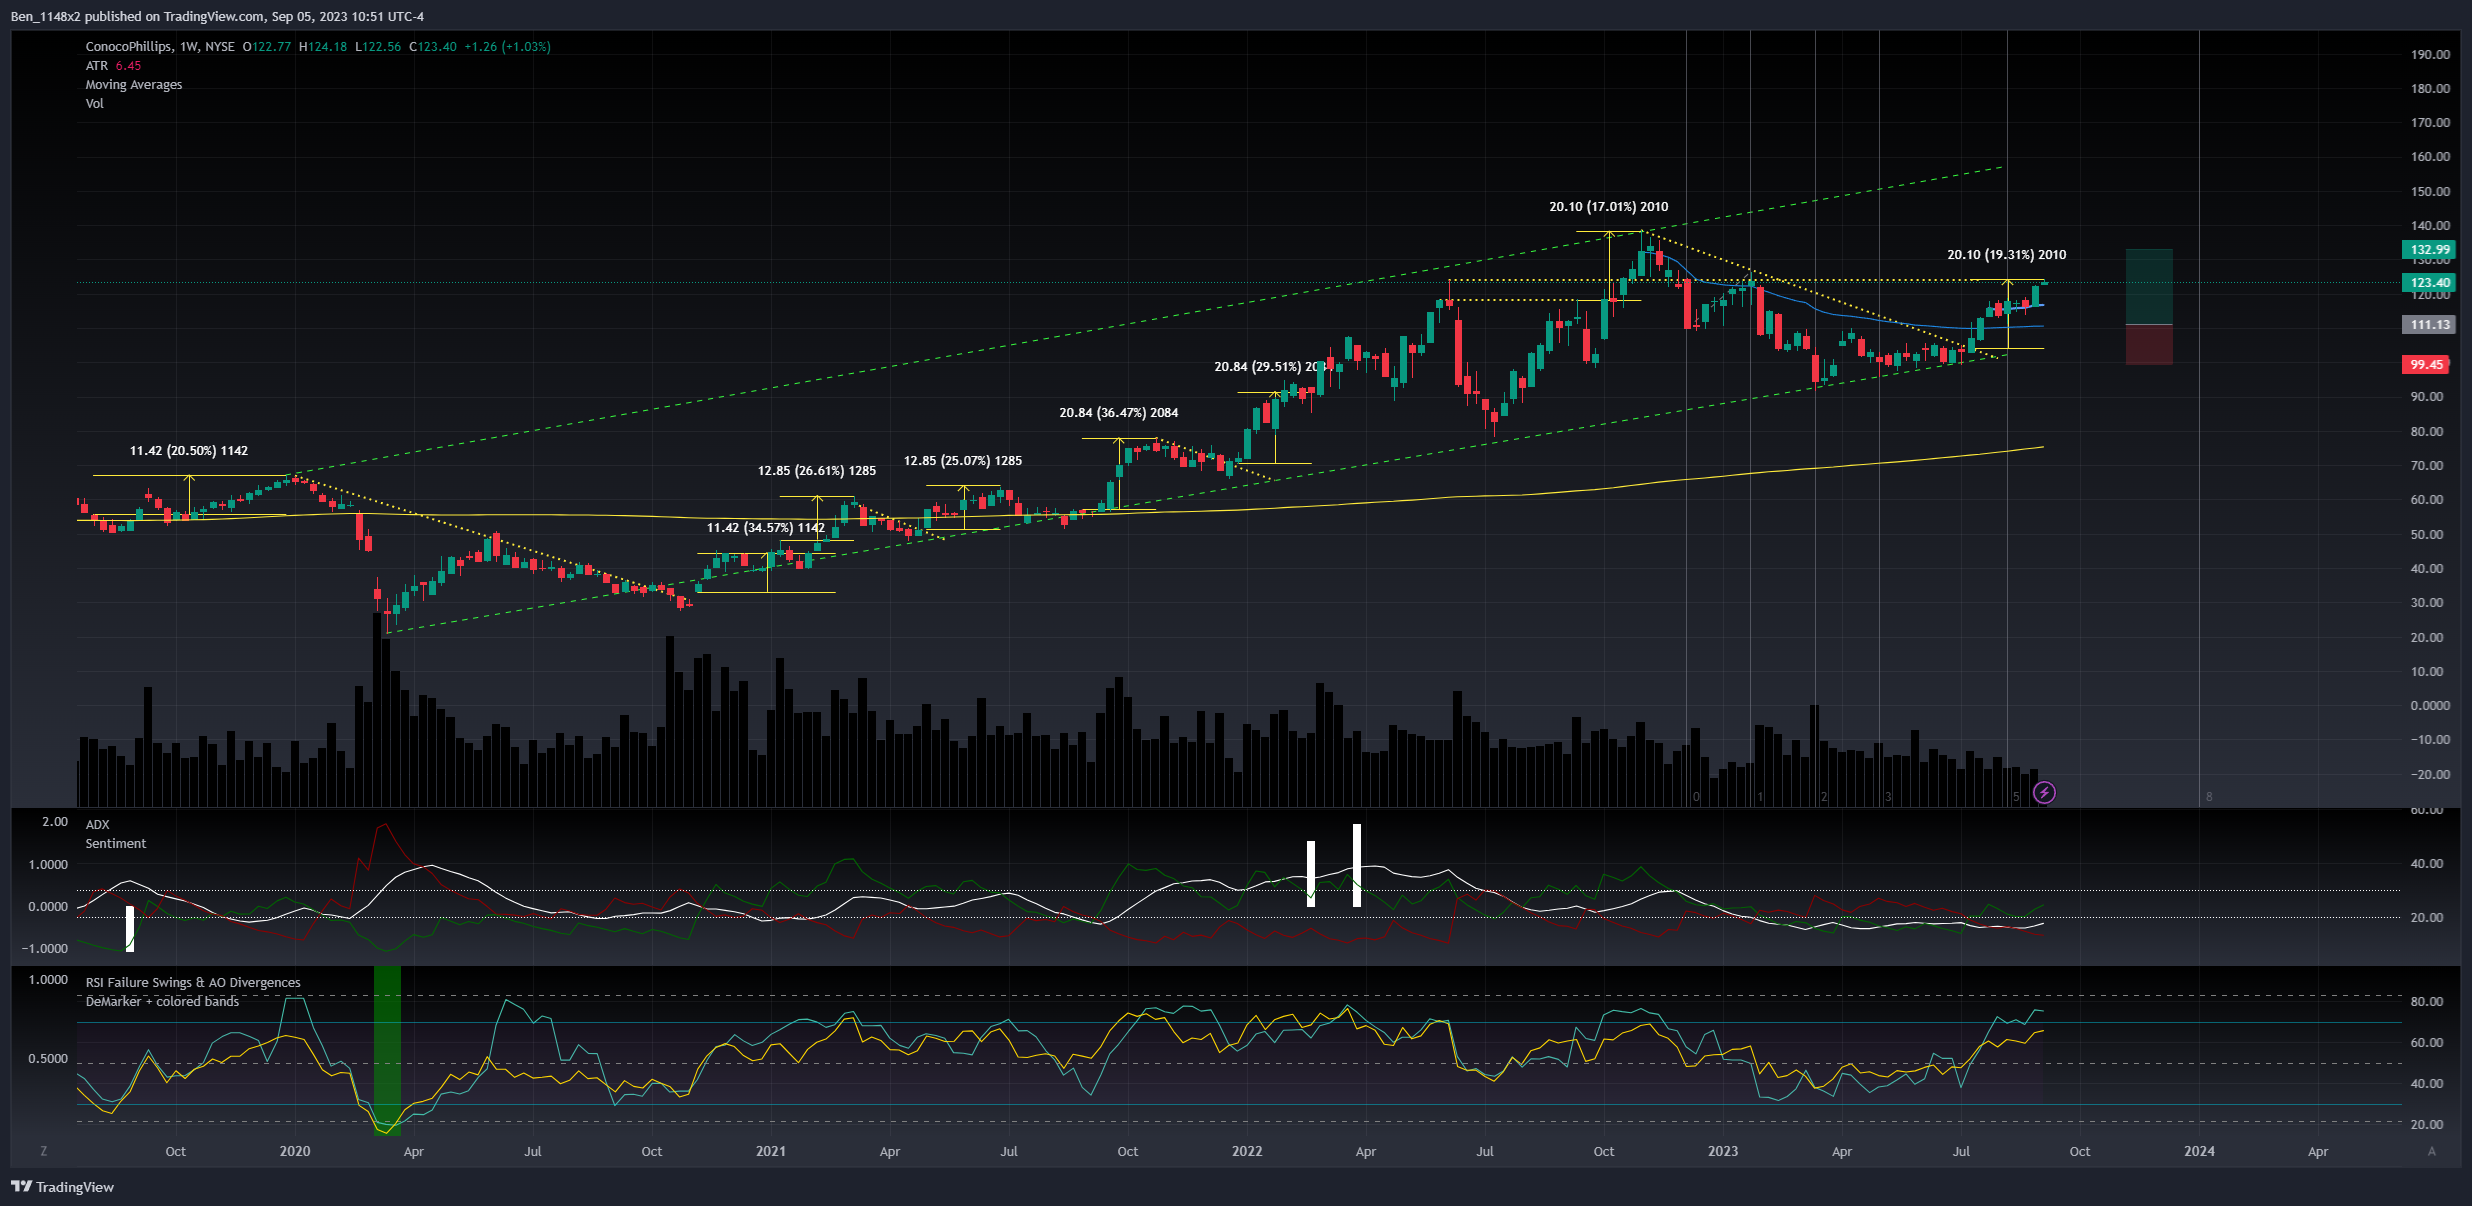The image size is (2472, 1206).
Task: Select the Vol indicator label
Action: click(94, 104)
